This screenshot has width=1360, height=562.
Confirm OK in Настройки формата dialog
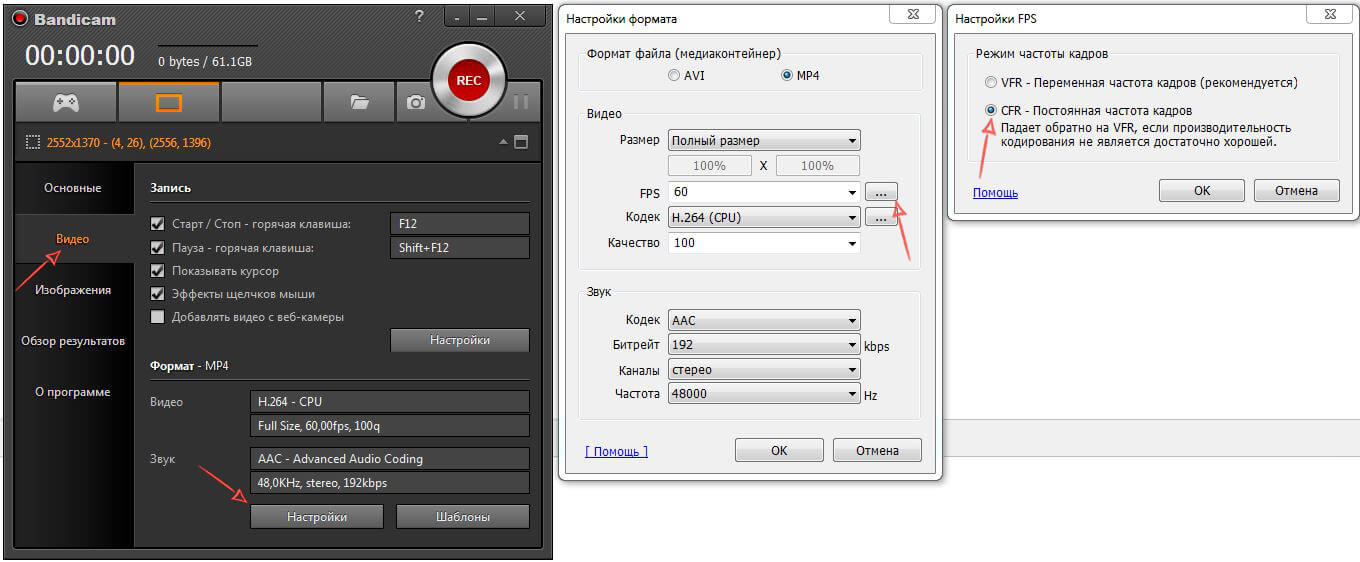pos(779,450)
